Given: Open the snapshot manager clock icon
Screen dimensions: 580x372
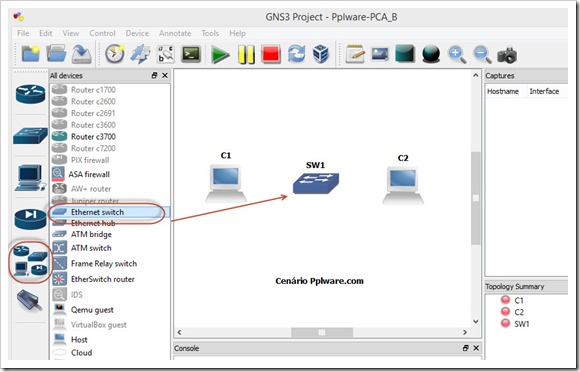Looking at the screenshot, I should click(115, 54).
